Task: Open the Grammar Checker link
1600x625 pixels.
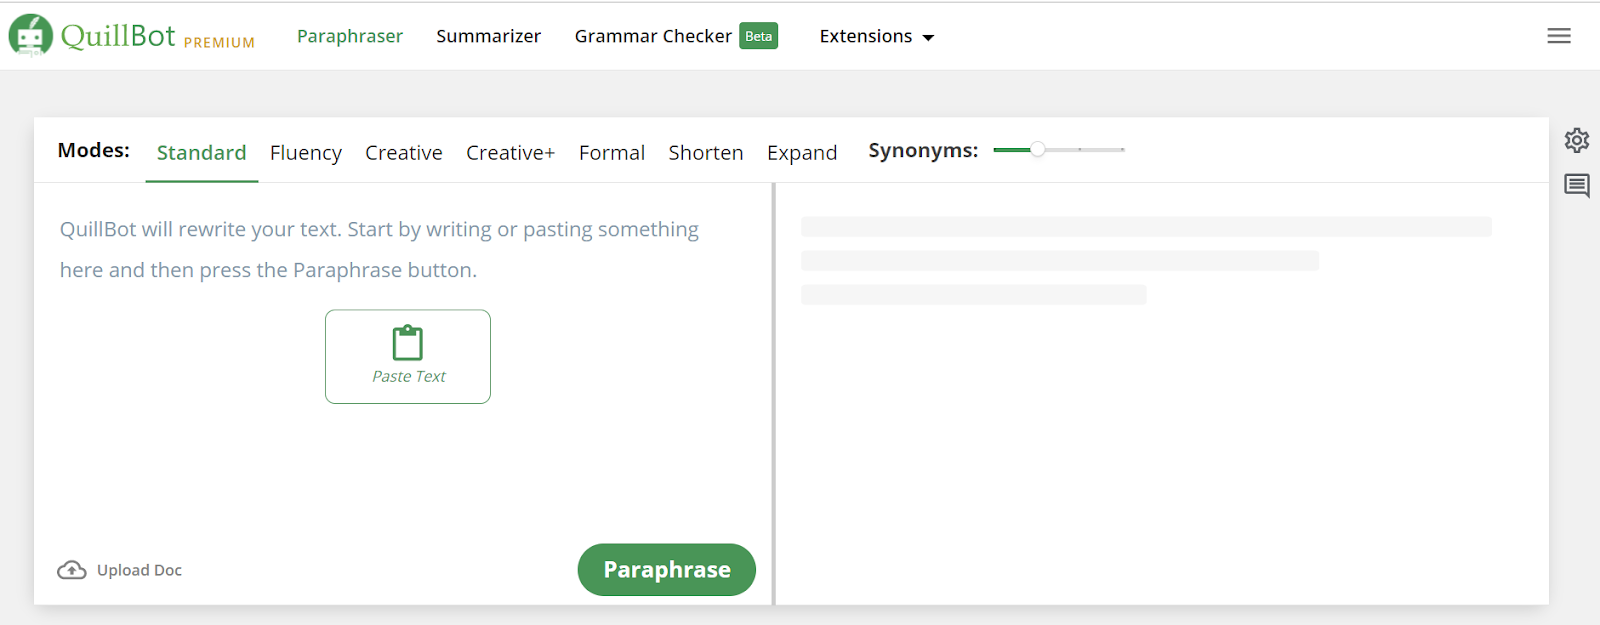Action: (653, 36)
